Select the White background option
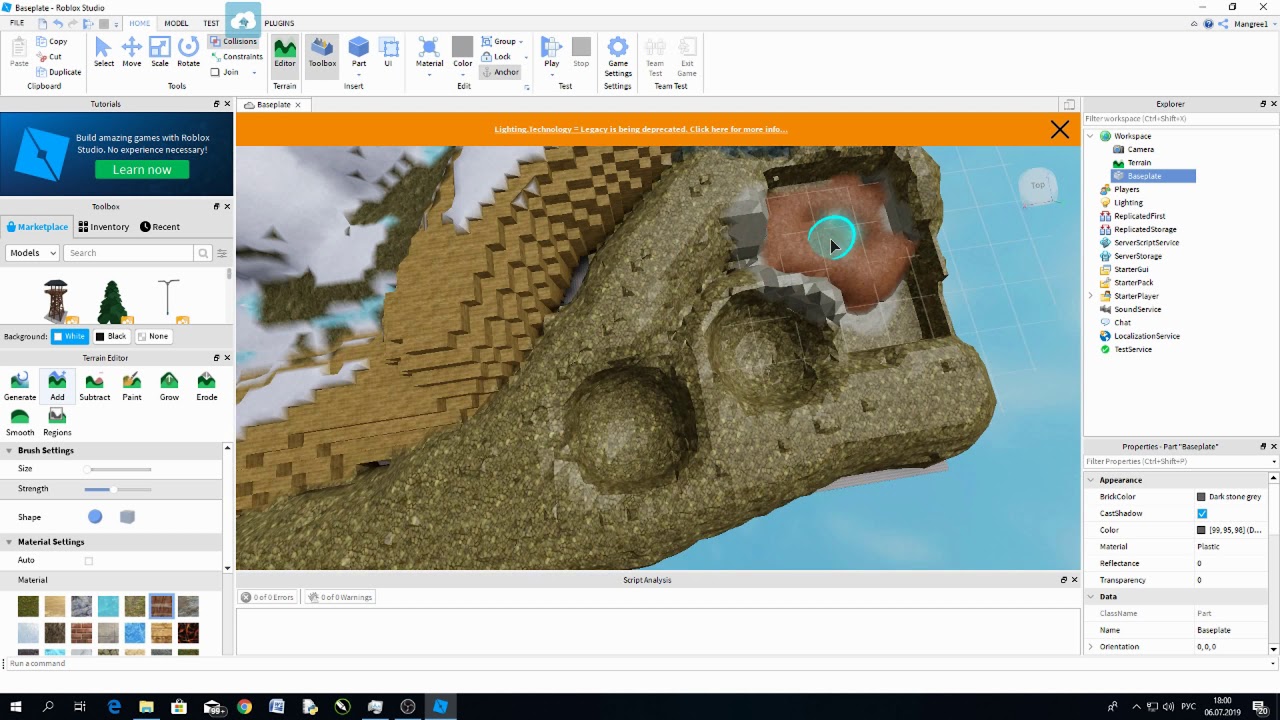 tap(70, 336)
